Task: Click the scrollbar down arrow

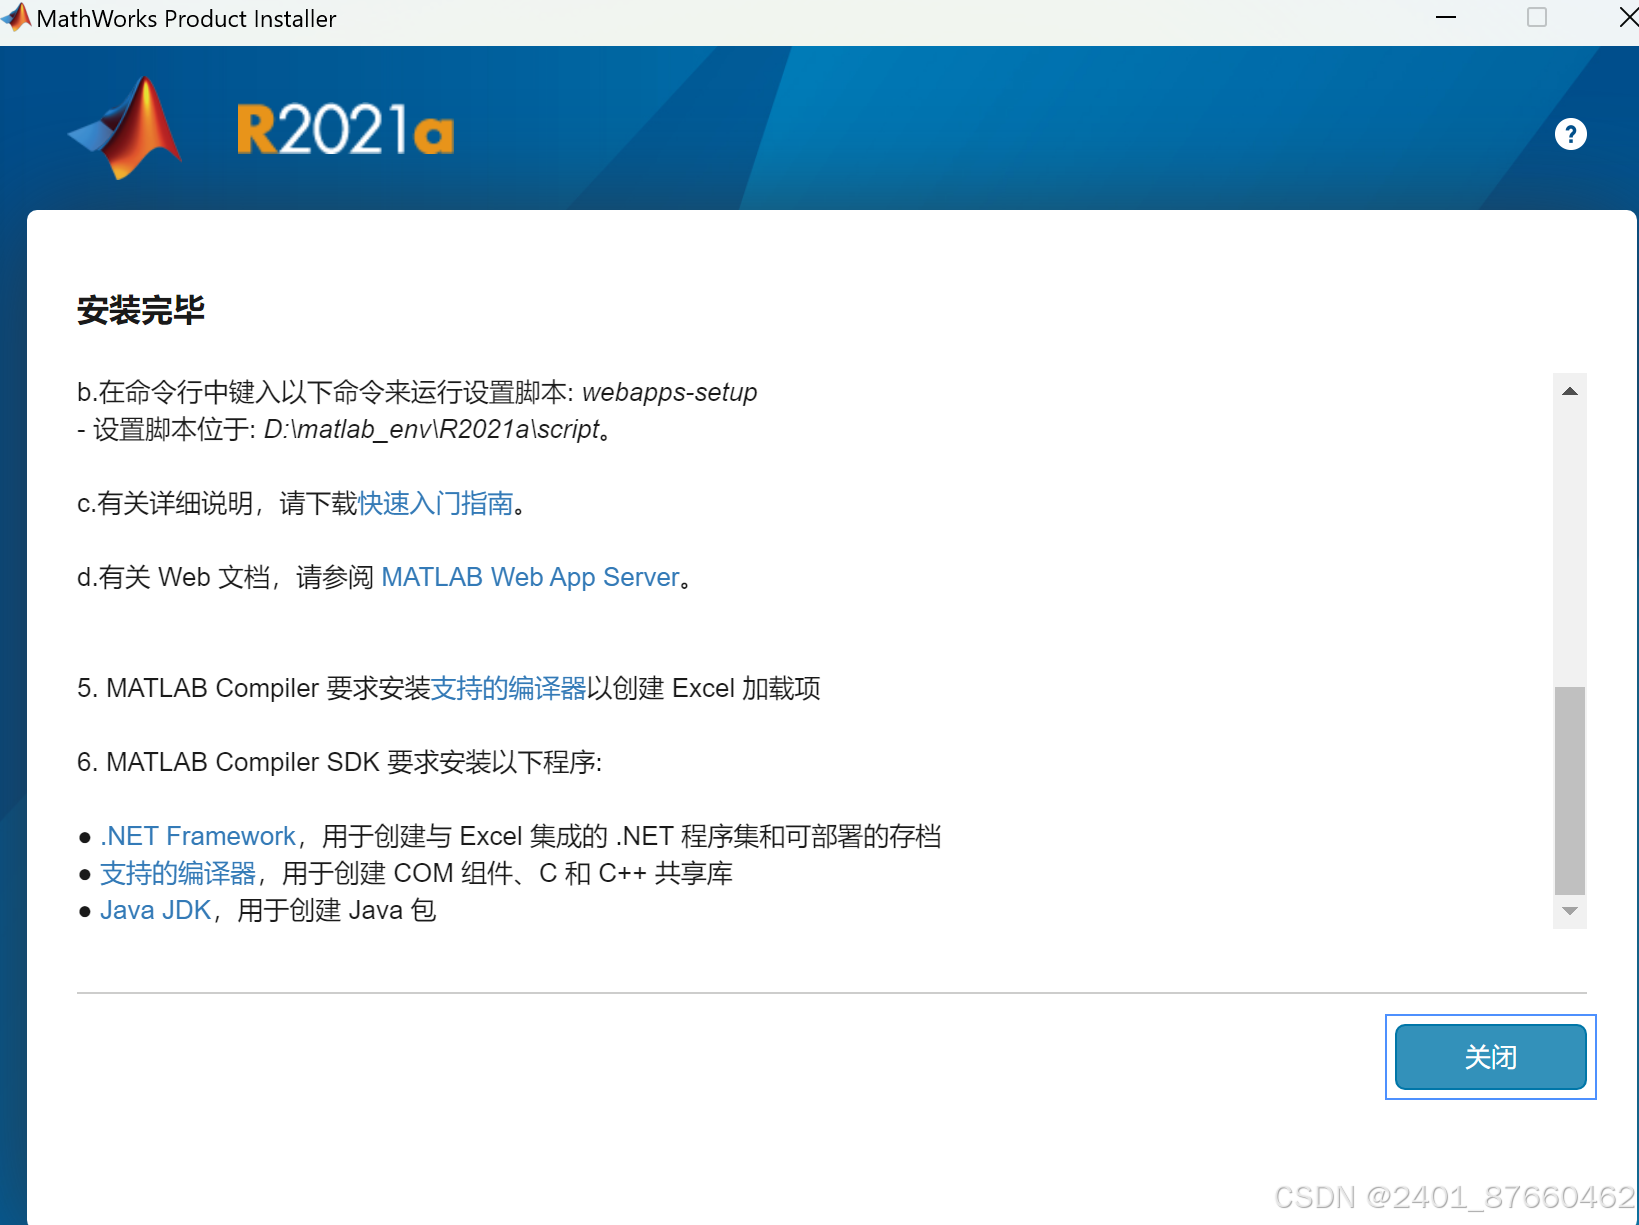Action: coord(1570,911)
